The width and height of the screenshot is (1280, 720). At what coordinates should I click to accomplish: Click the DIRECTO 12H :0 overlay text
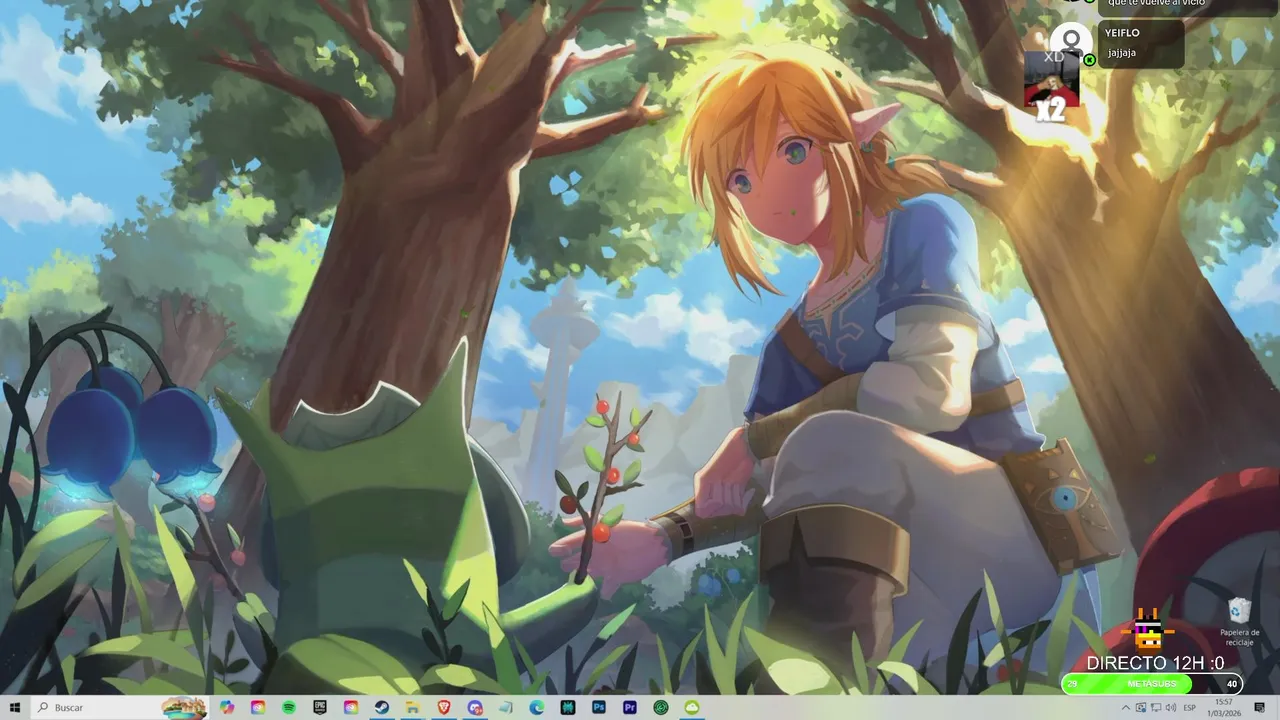tap(1155, 663)
